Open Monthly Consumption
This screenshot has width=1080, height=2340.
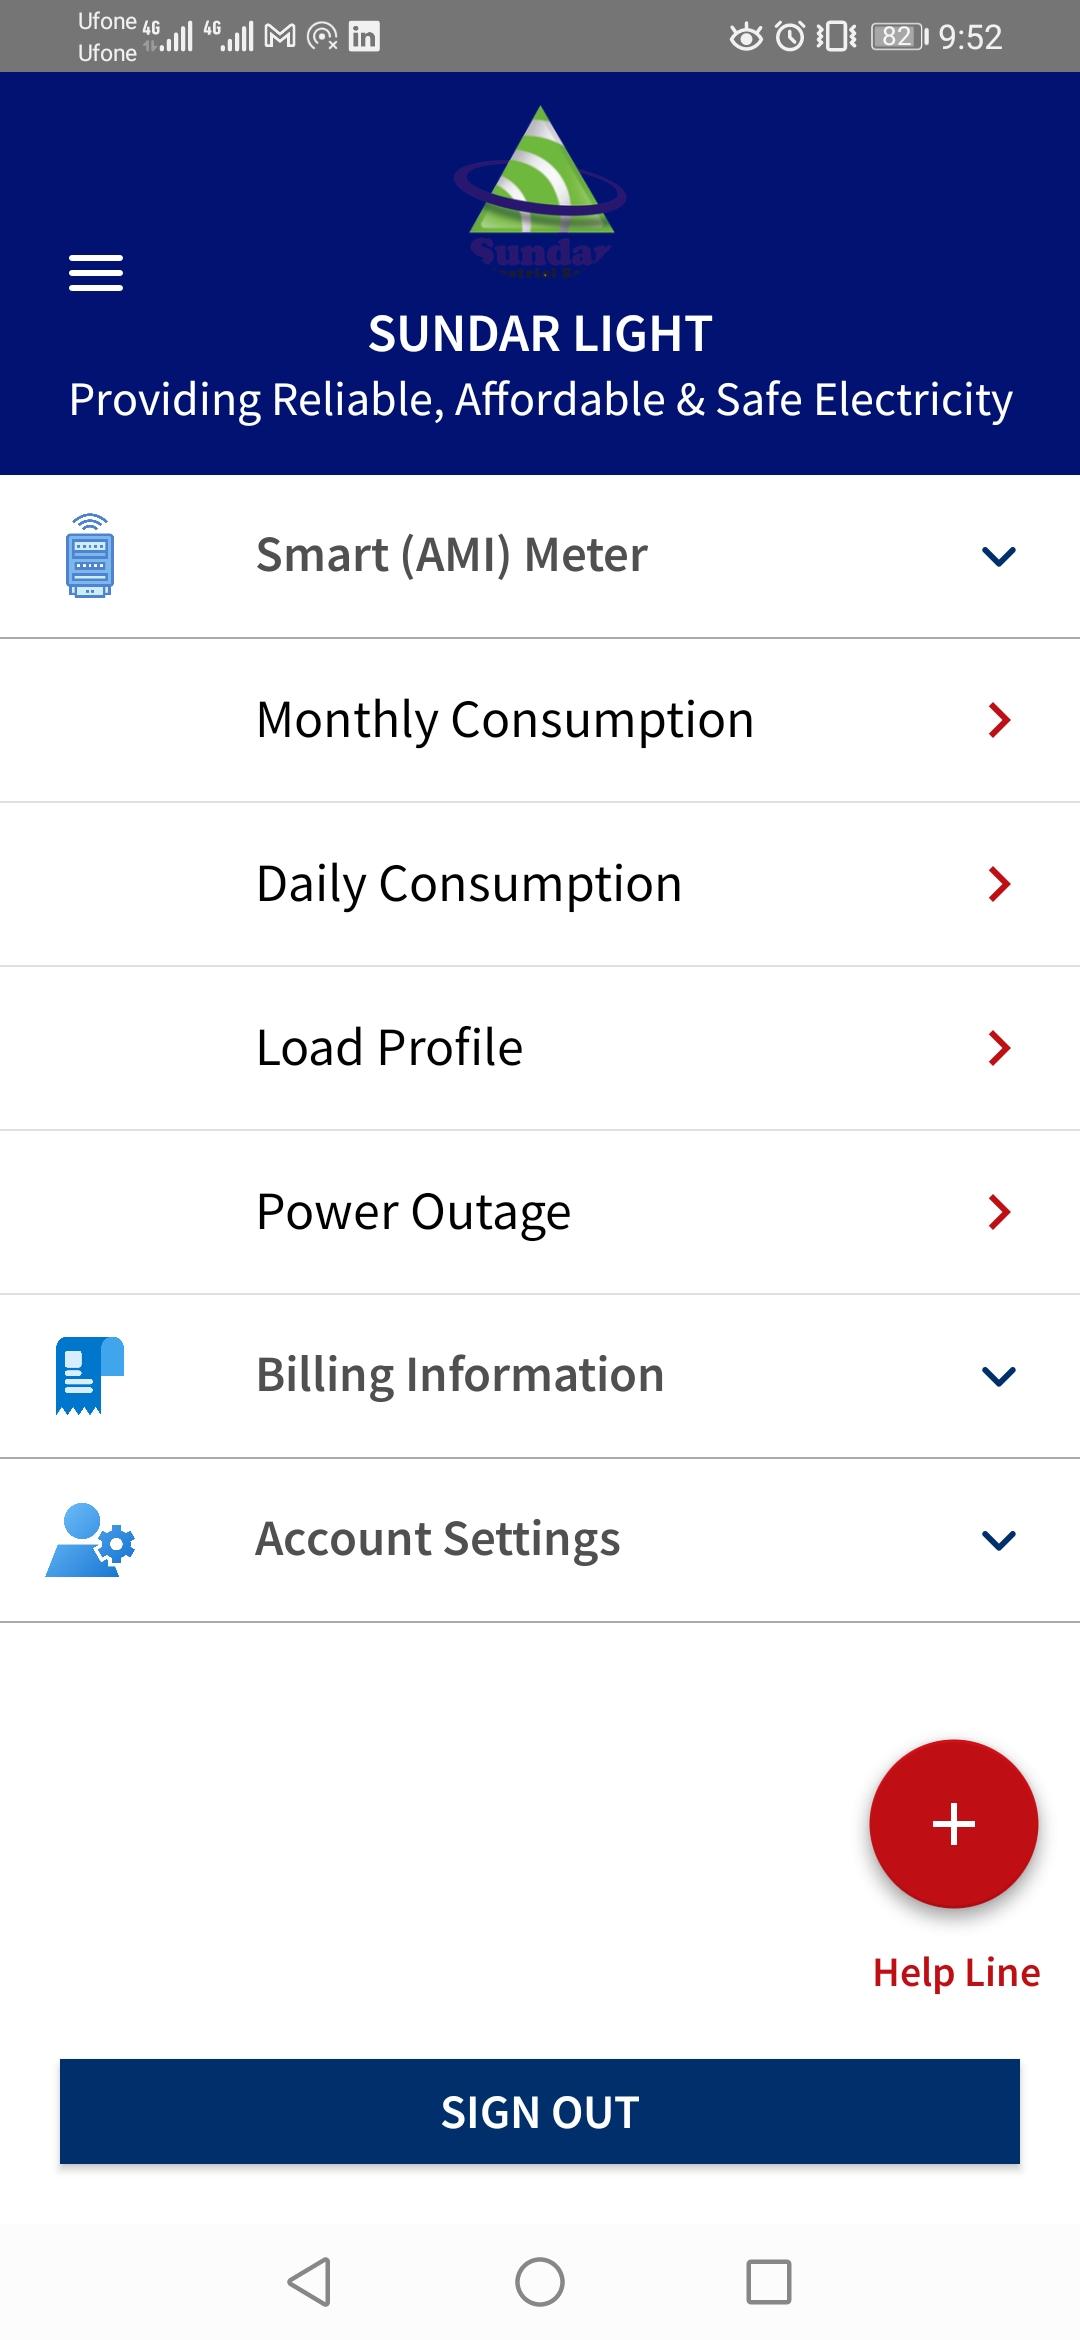(540, 720)
